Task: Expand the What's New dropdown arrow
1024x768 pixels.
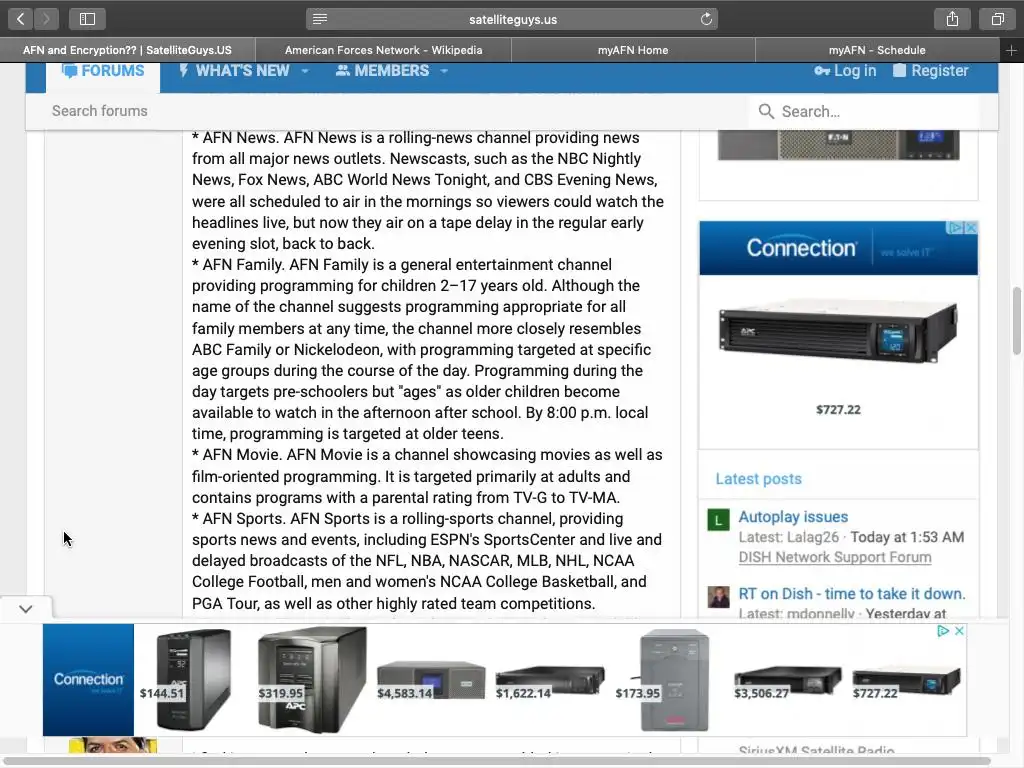Action: [x=305, y=71]
